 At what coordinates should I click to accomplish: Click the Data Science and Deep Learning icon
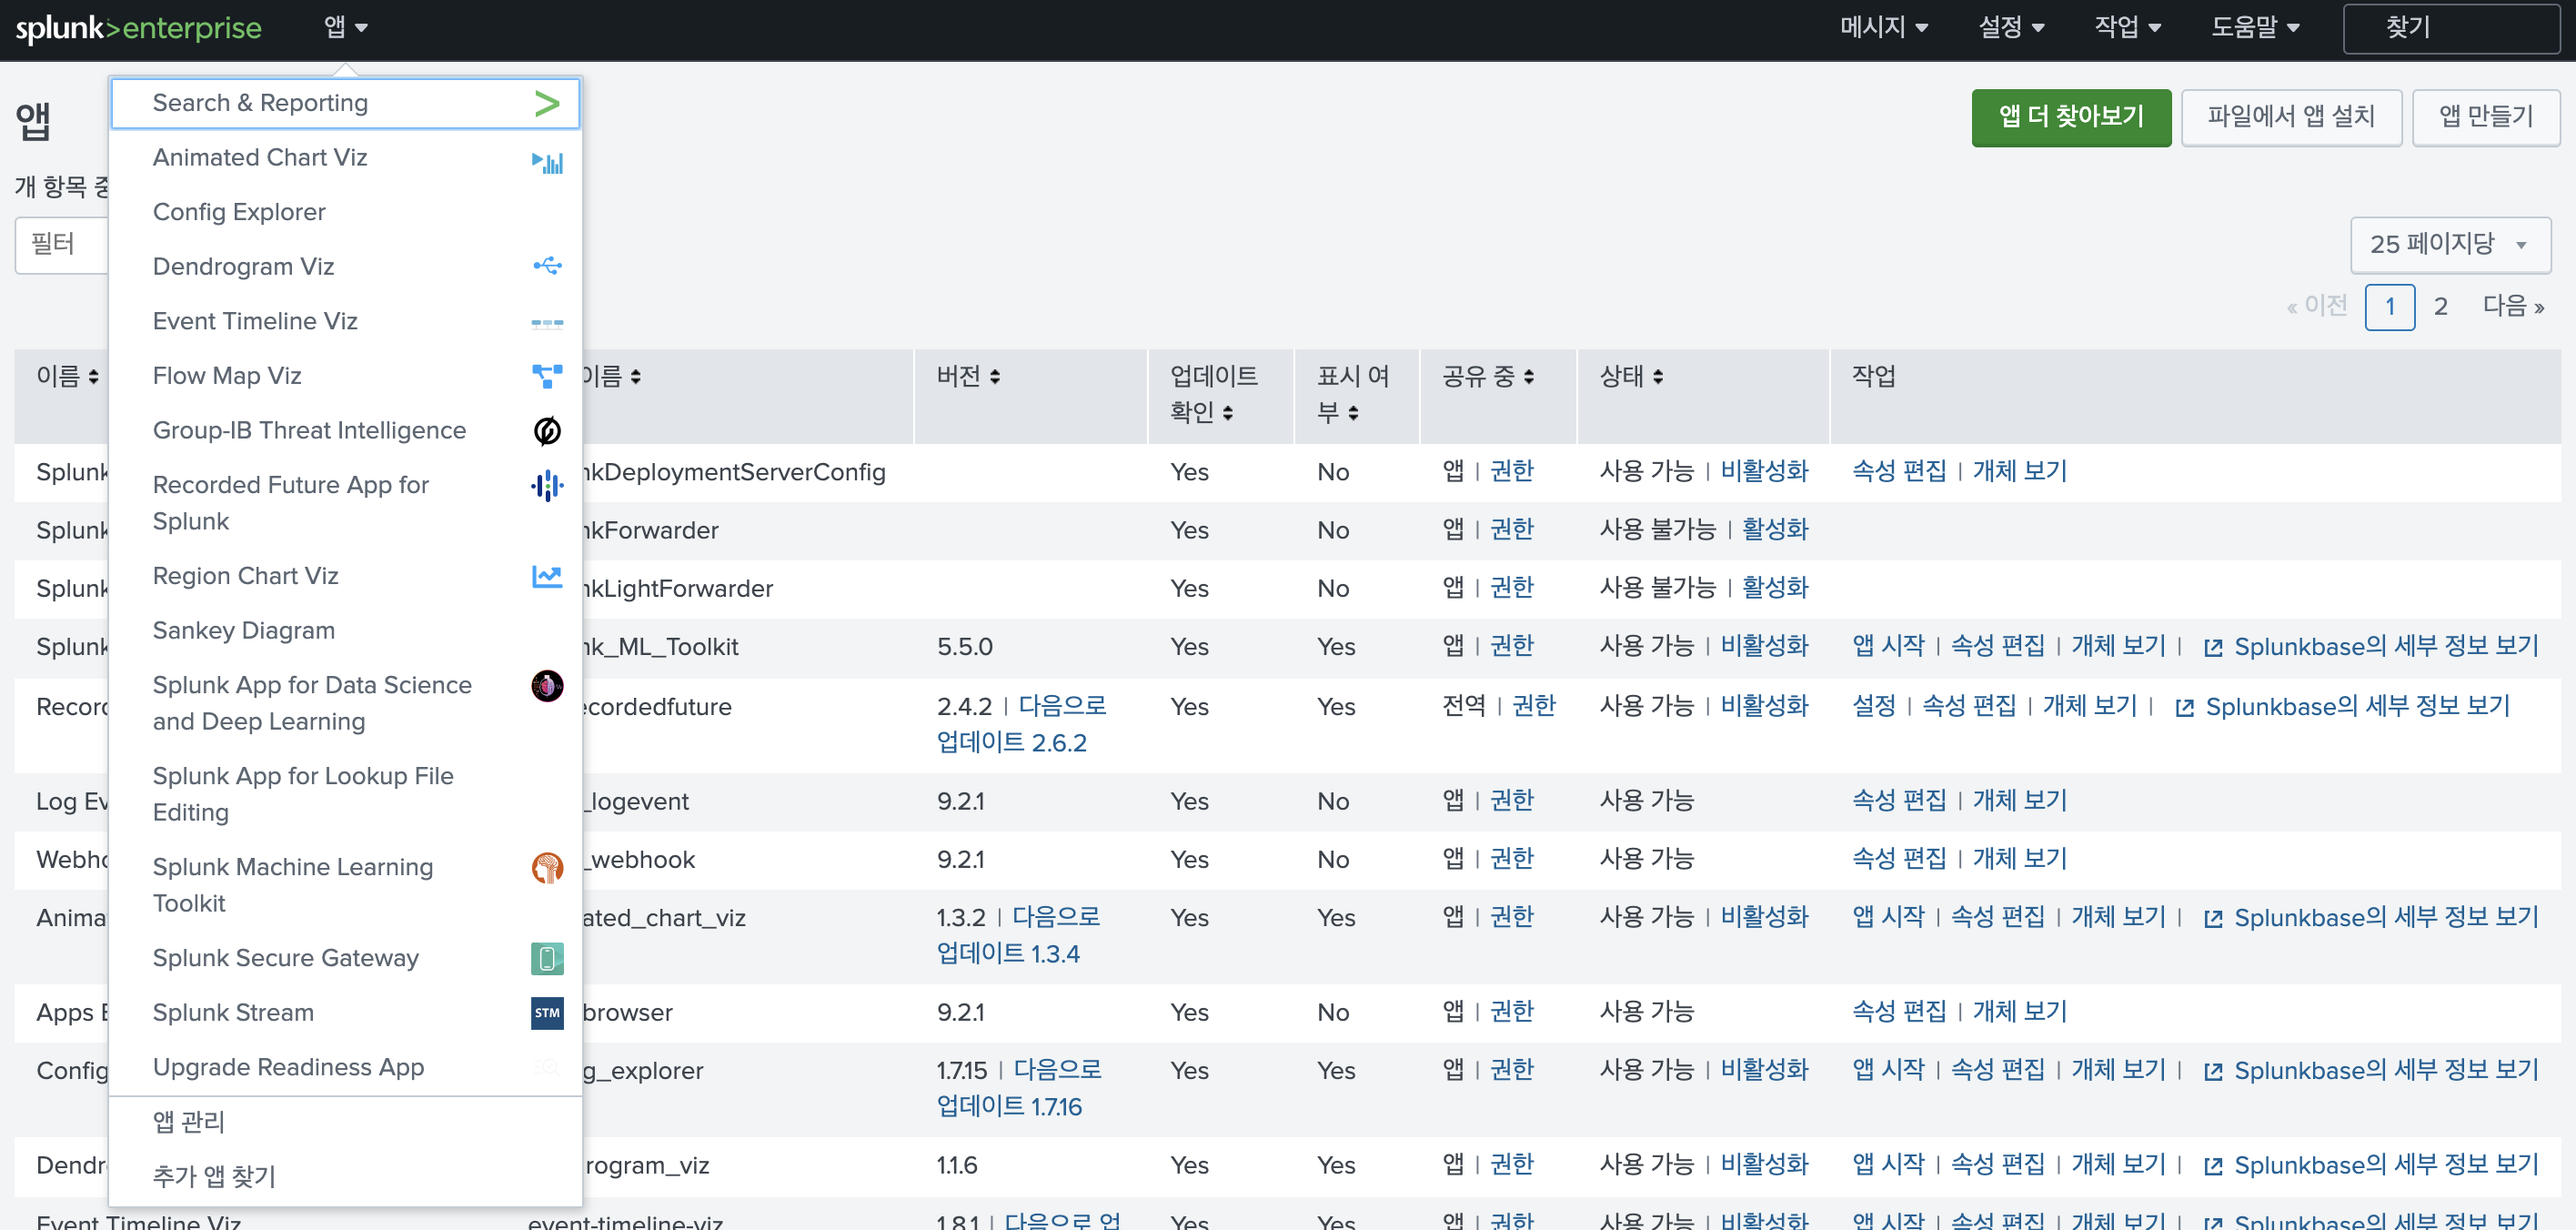[547, 686]
